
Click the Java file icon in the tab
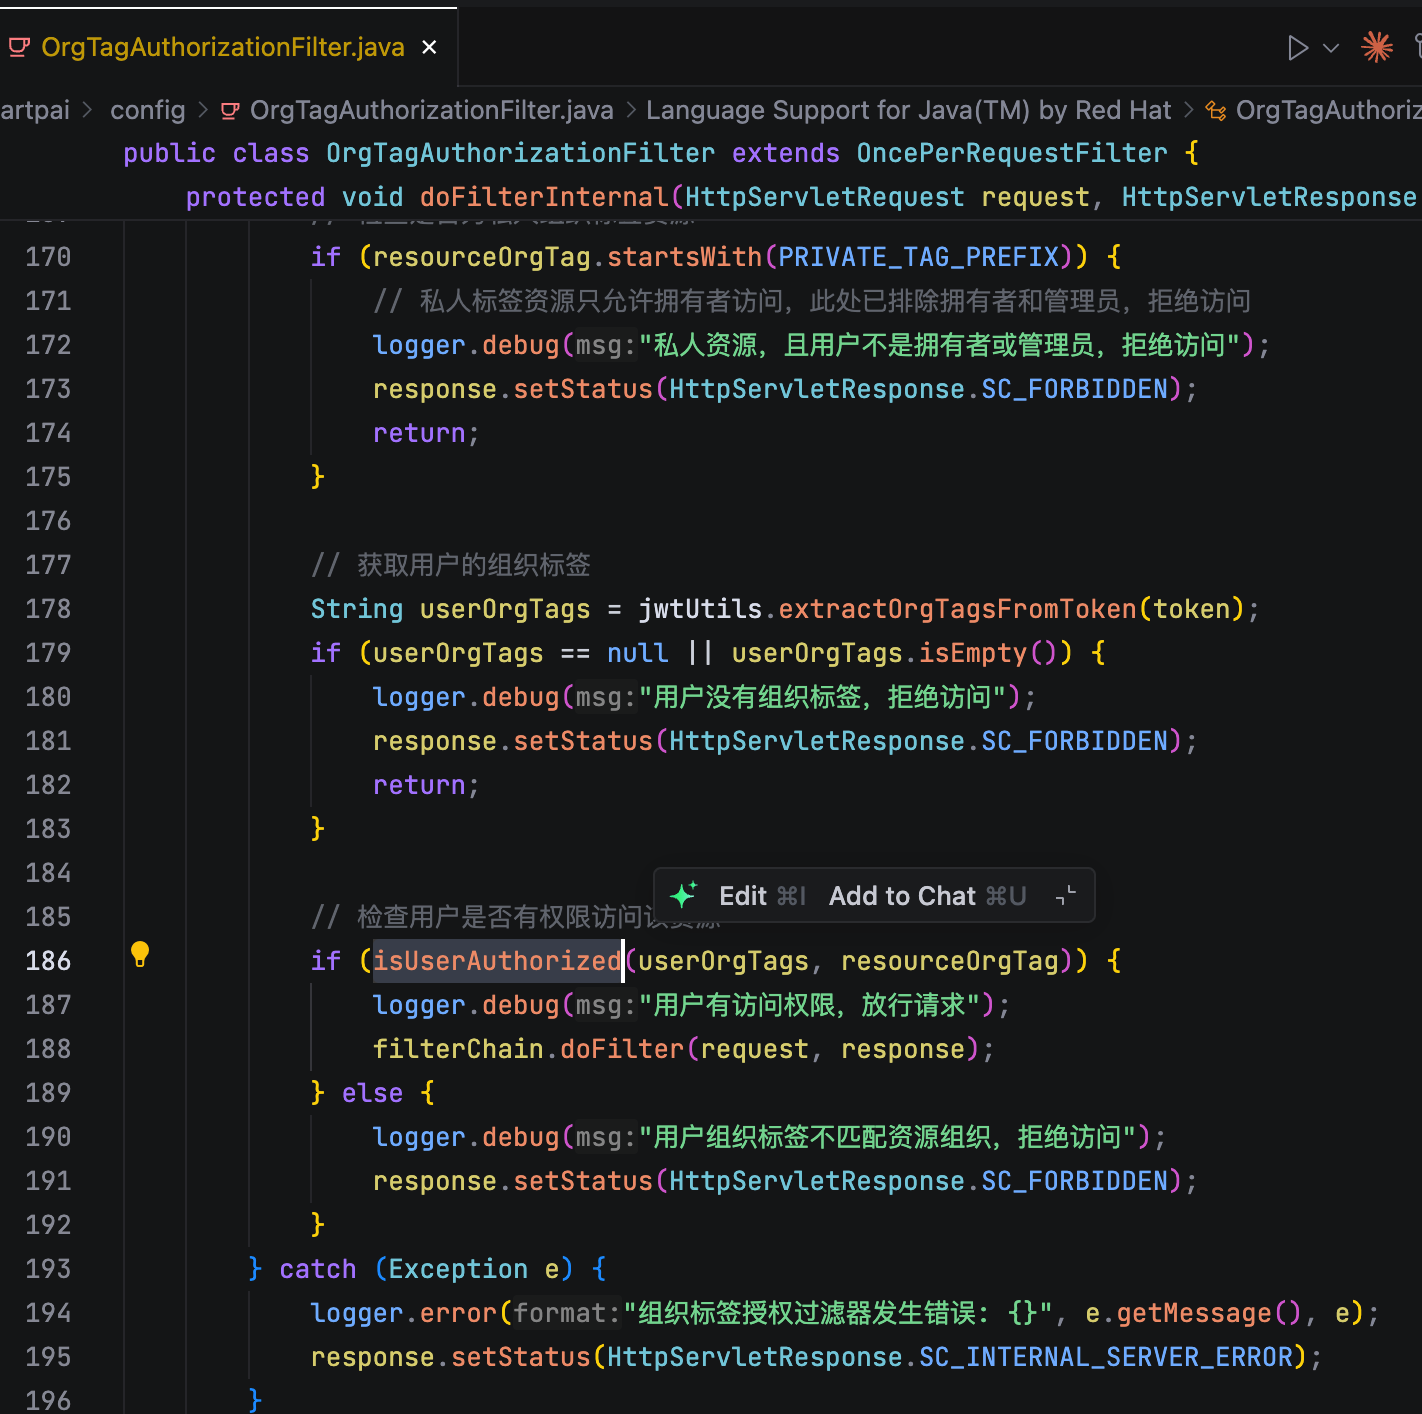(19, 47)
